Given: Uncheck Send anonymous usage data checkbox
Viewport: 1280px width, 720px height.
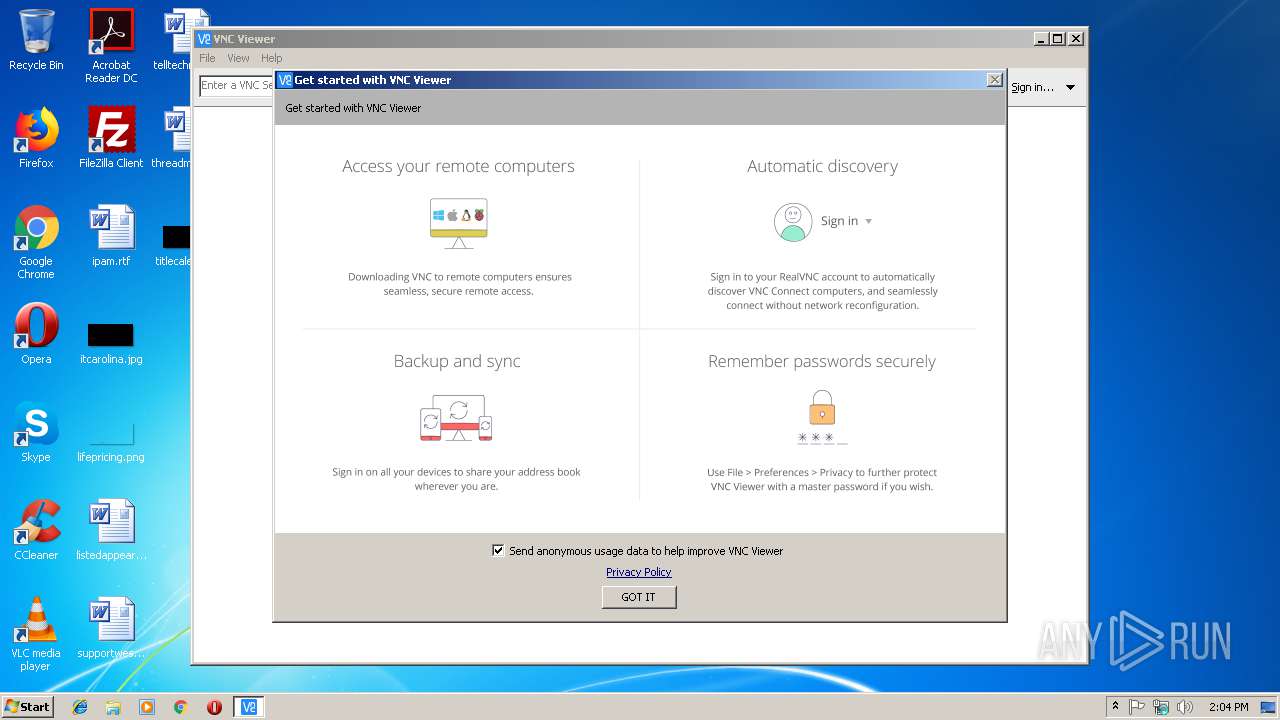Looking at the screenshot, I should click(498, 550).
